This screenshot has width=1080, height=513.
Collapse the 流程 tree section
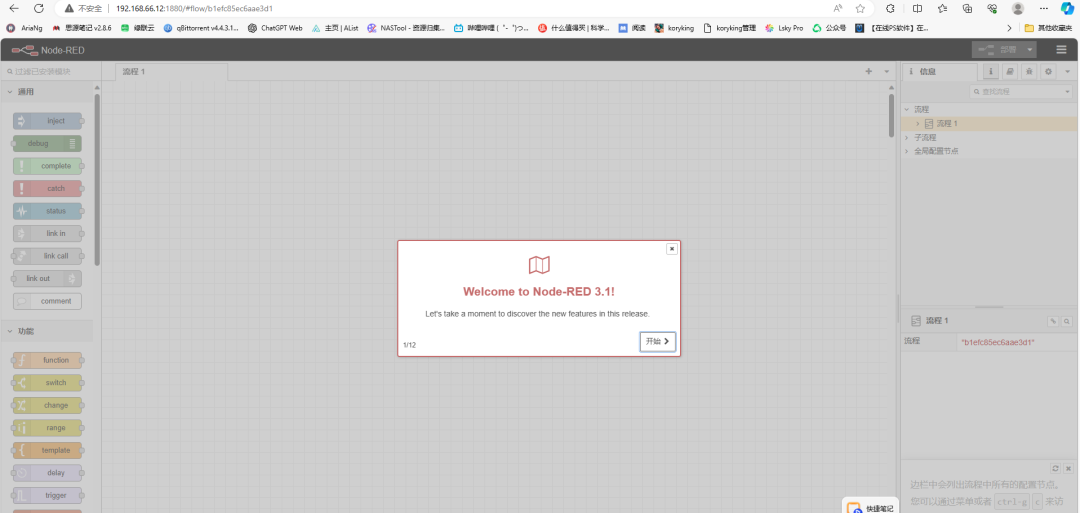point(907,109)
